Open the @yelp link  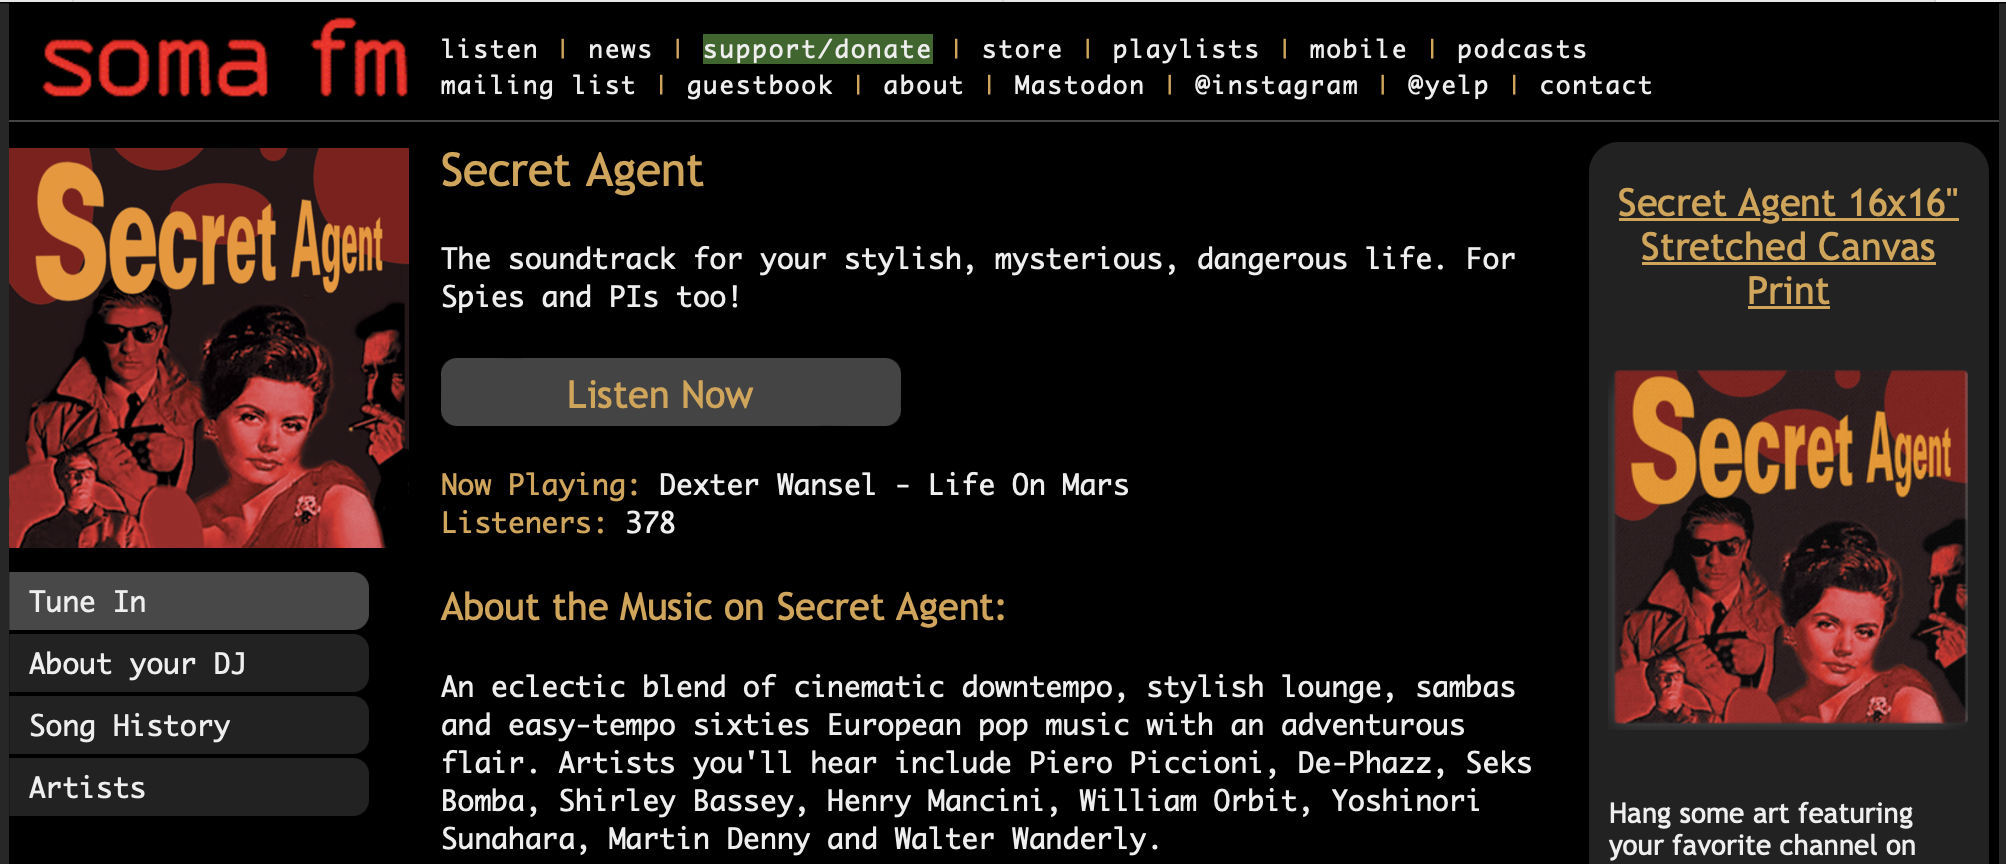point(1448,86)
